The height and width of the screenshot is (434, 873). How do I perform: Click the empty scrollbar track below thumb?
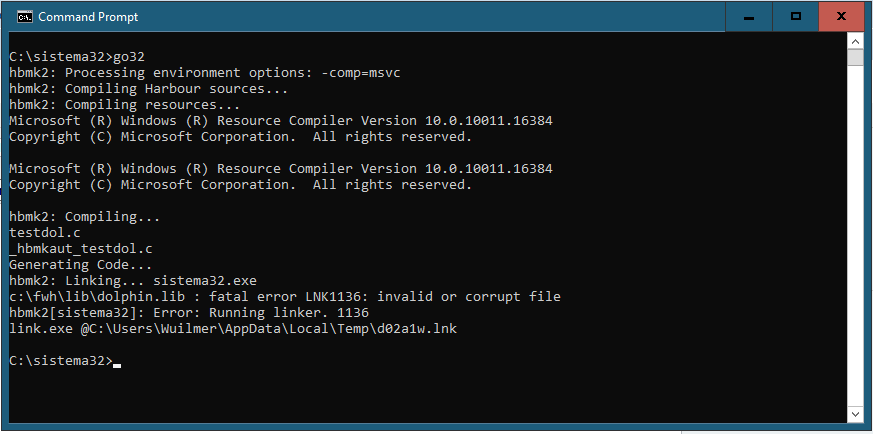click(855, 236)
